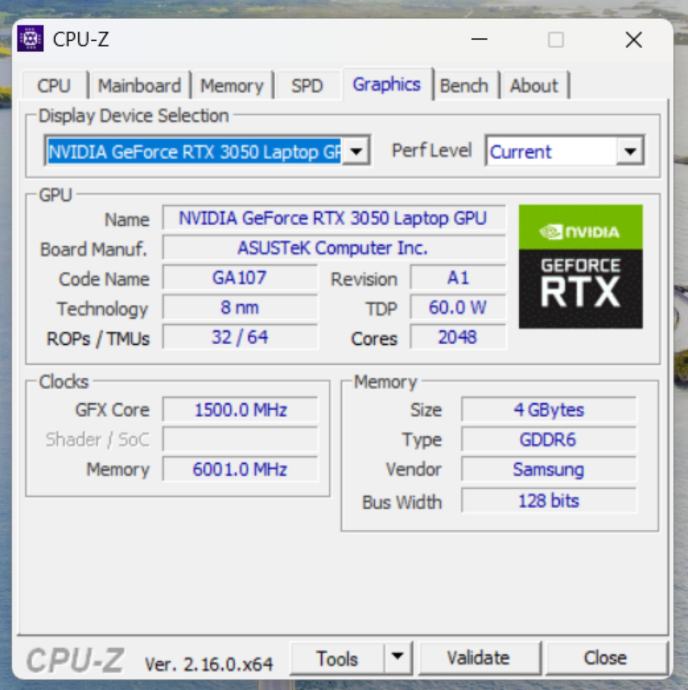Close the CPU-Z window with X

pos(634,40)
